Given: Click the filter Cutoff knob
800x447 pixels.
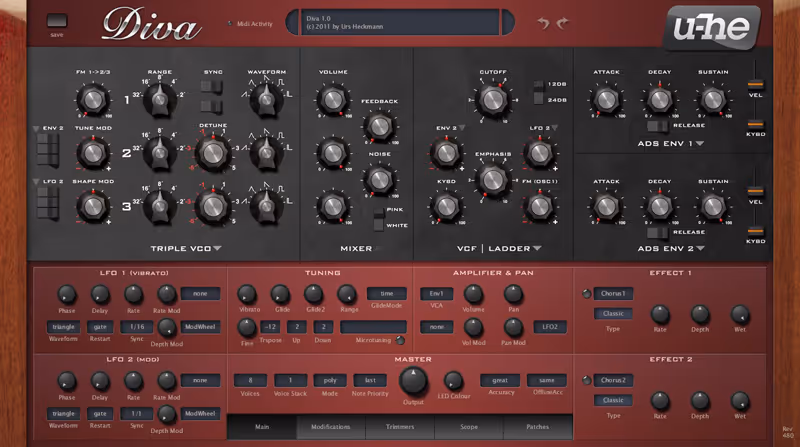Looking at the screenshot, I should coord(491,98).
